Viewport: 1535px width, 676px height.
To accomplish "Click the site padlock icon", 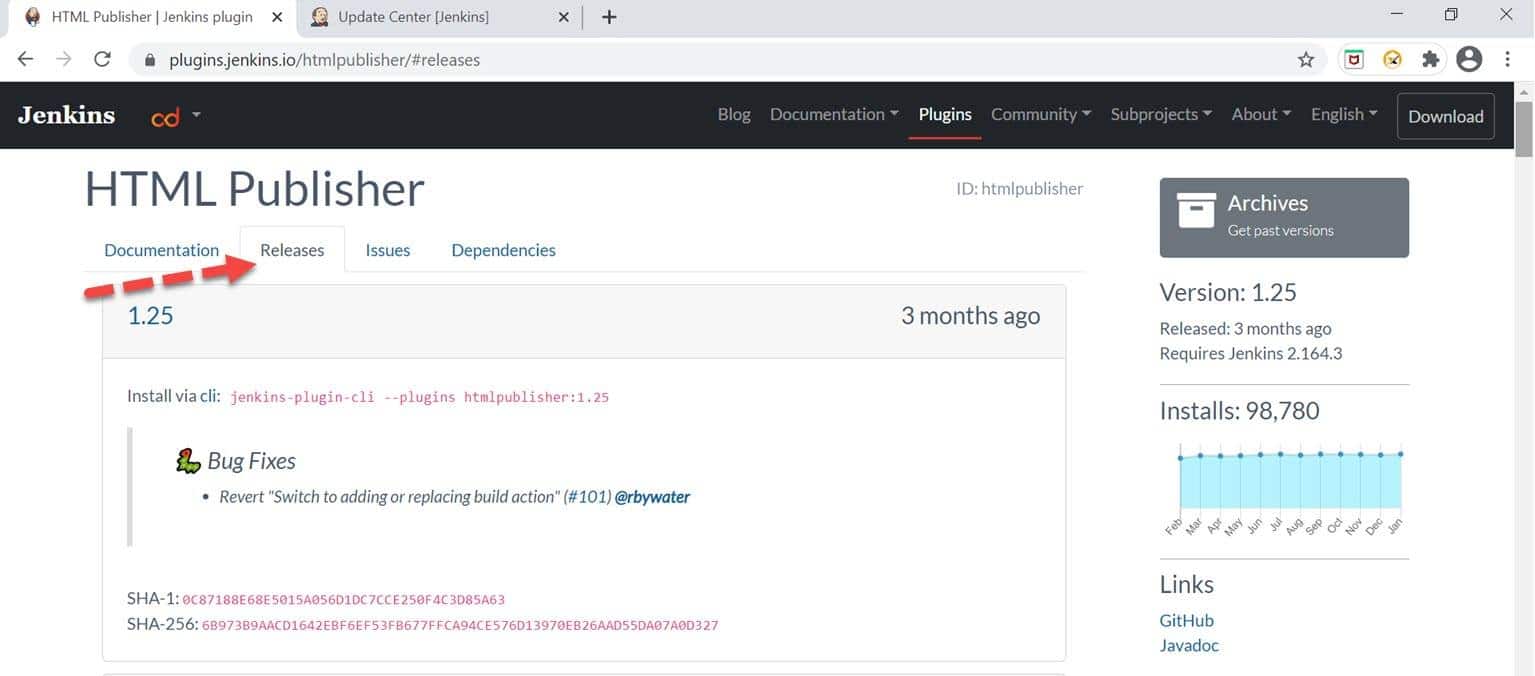I will [x=150, y=60].
